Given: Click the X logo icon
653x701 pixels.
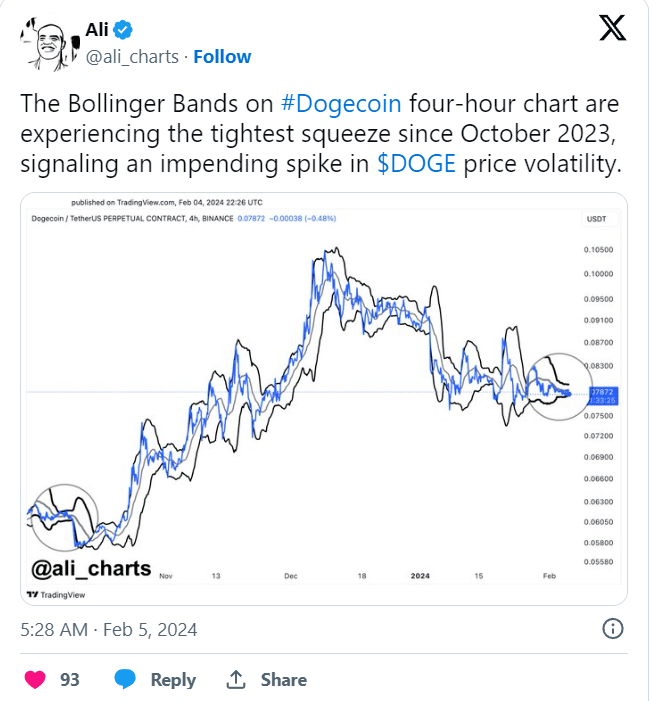Looking at the screenshot, I should click(612, 28).
